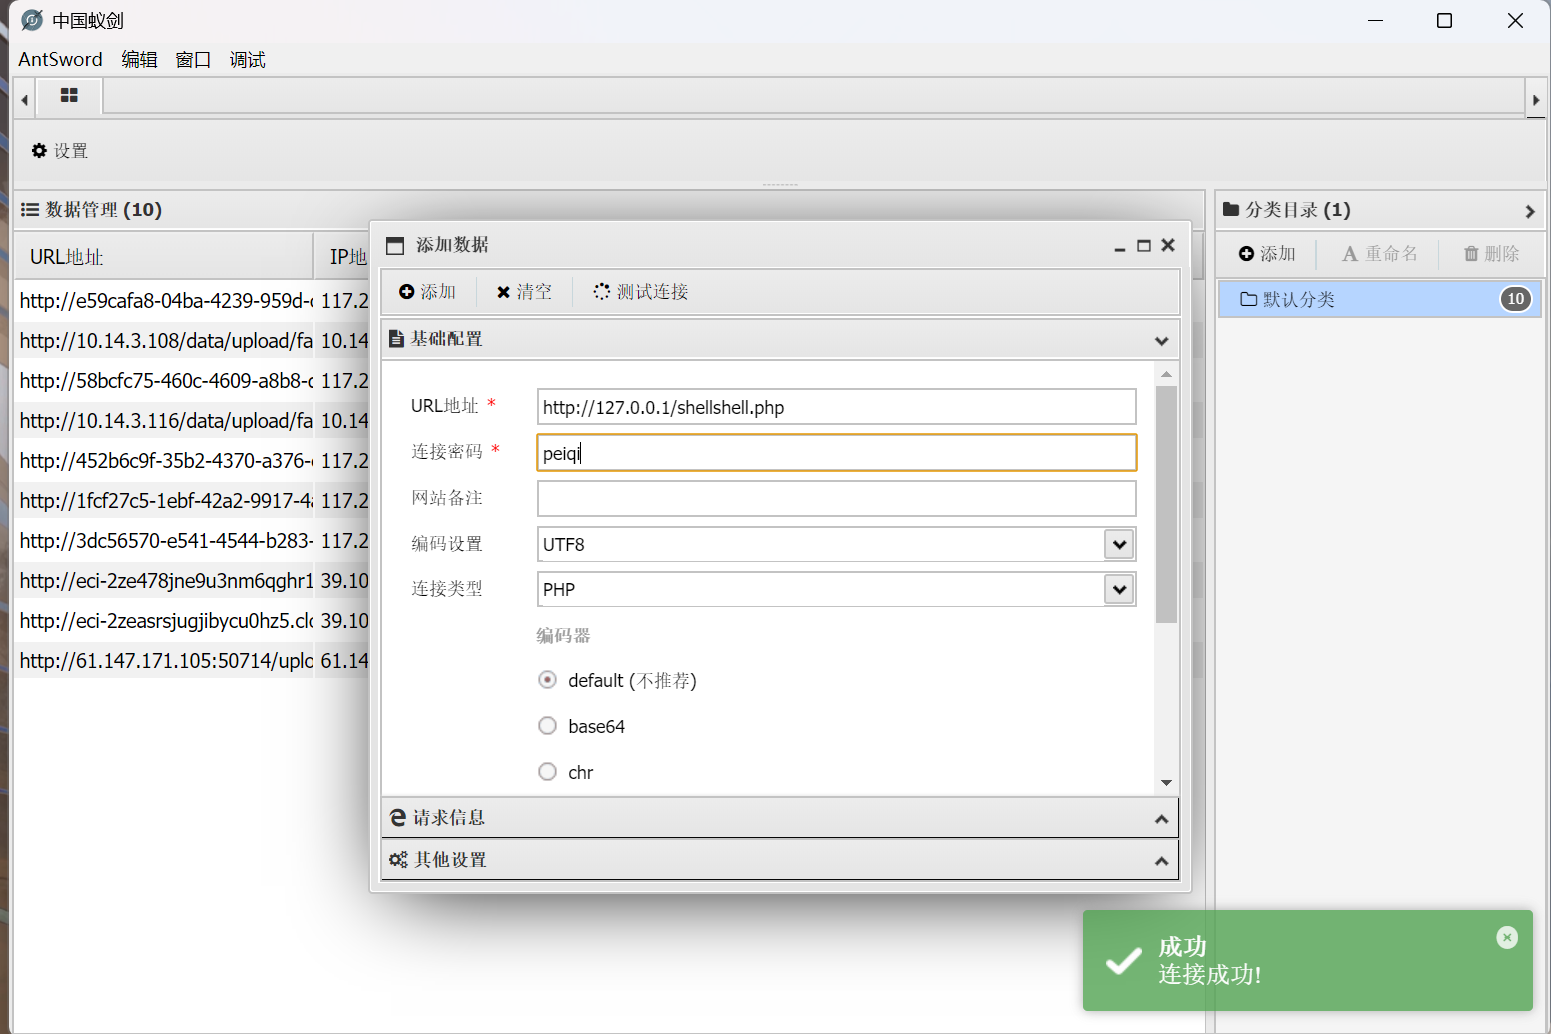Click the AntSword app icon in title bar
Image resolution: width=1551 pixels, height=1034 pixels.
click(31, 20)
